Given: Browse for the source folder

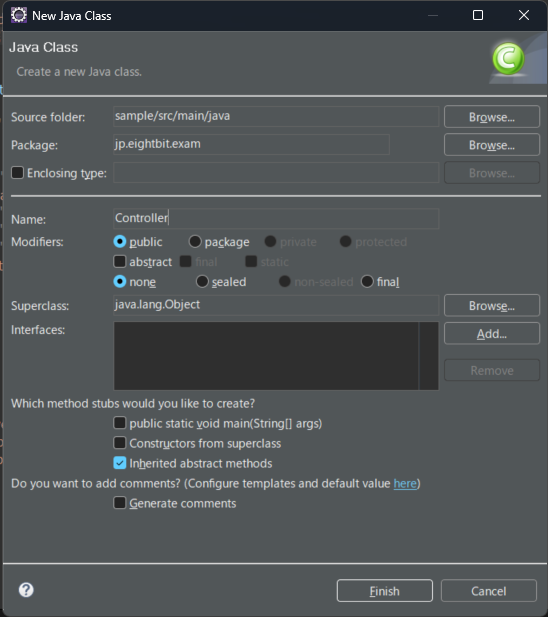Looking at the screenshot, I should [x=492, y=117].
